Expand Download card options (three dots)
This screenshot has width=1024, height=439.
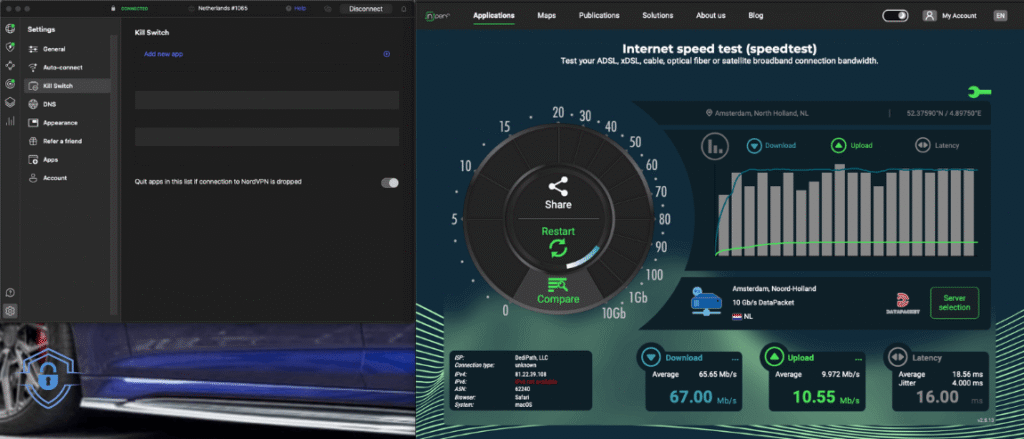click(x=735, y=359)
